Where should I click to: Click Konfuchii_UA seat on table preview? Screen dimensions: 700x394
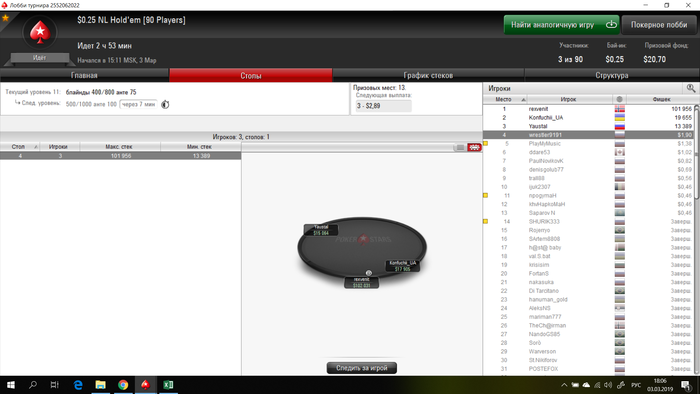pos(403,266)
